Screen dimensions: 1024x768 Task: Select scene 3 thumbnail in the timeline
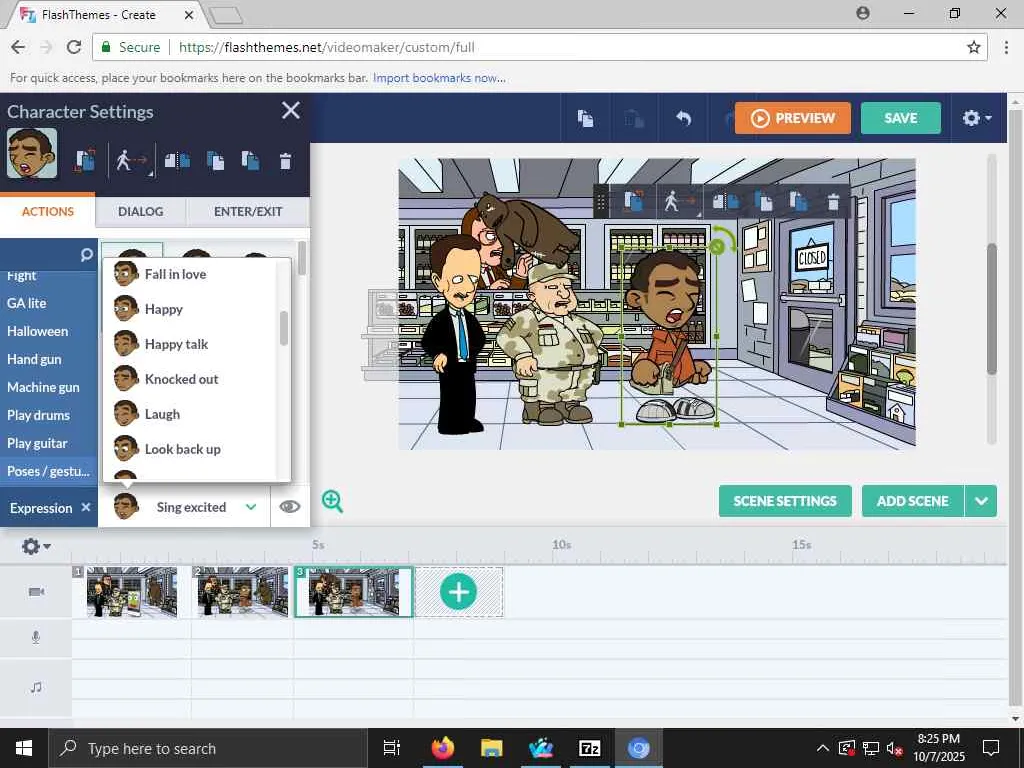tap(353, 592)
